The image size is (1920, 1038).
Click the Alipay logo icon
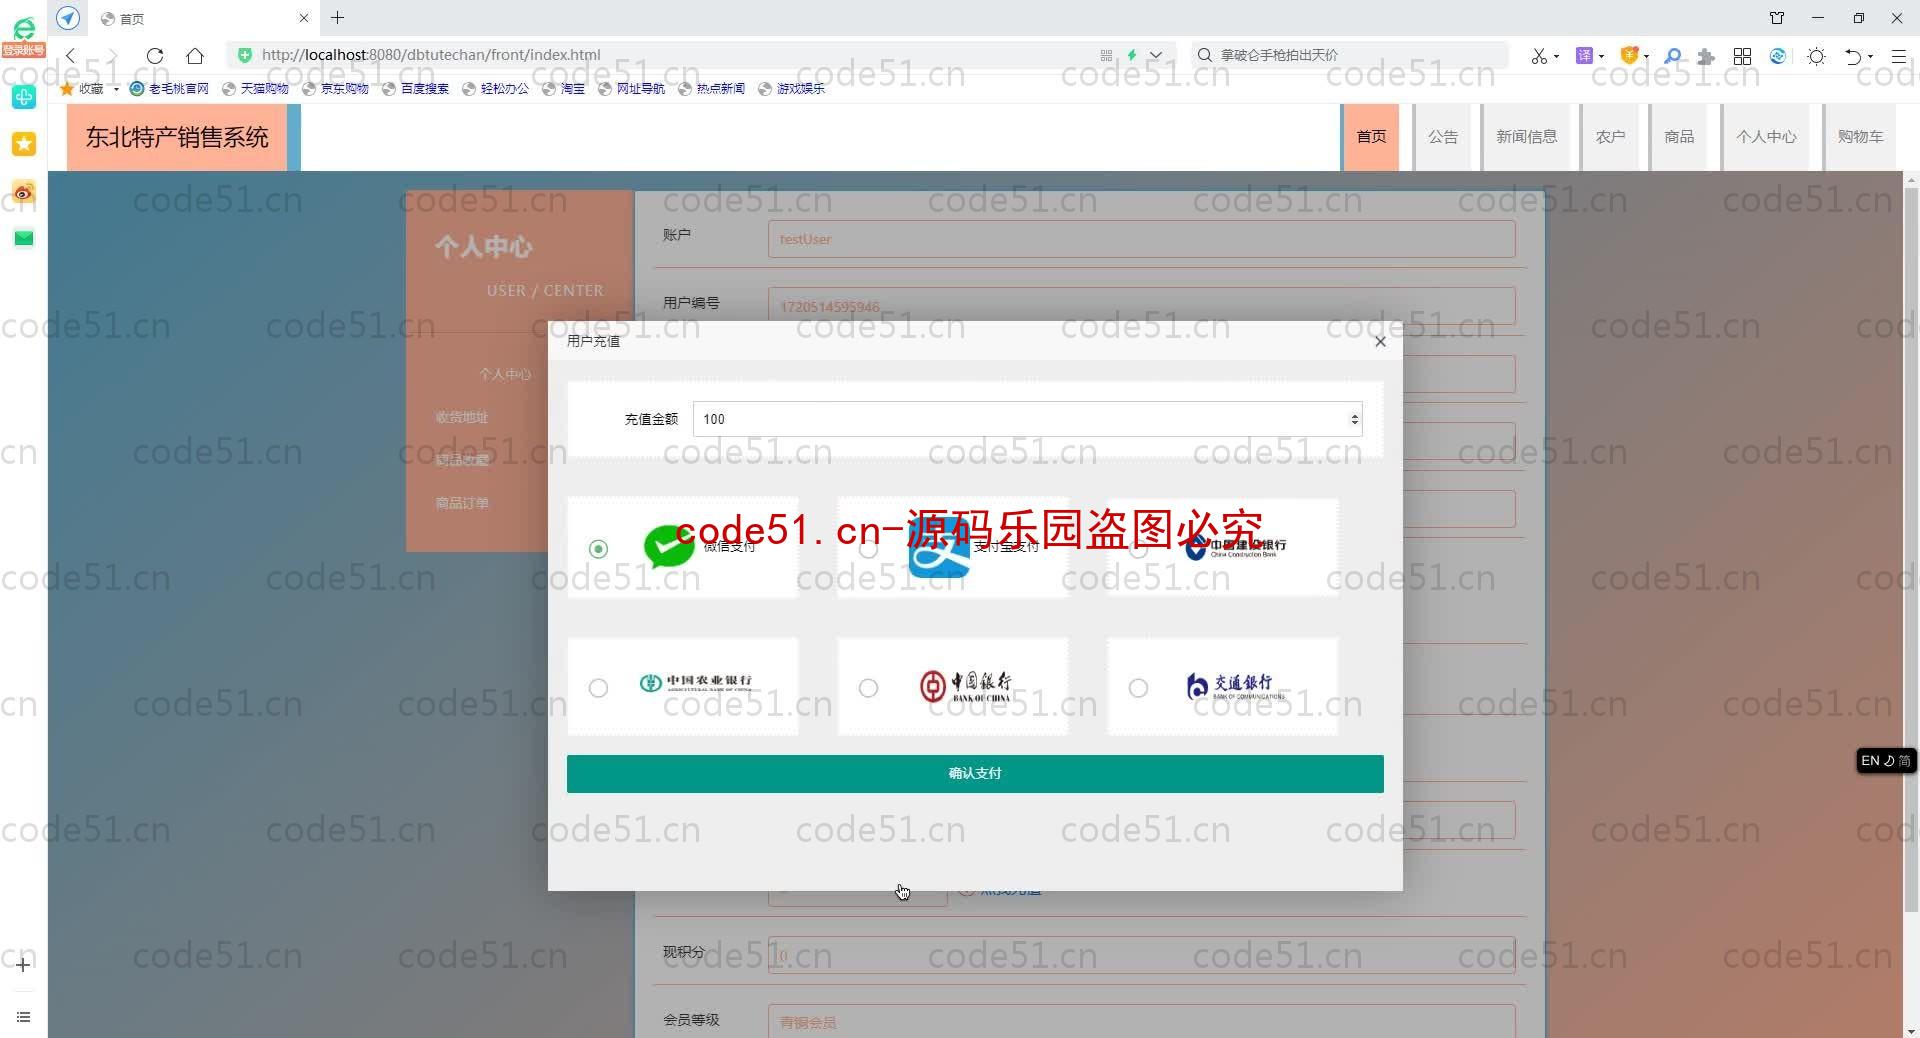point(939,548)
